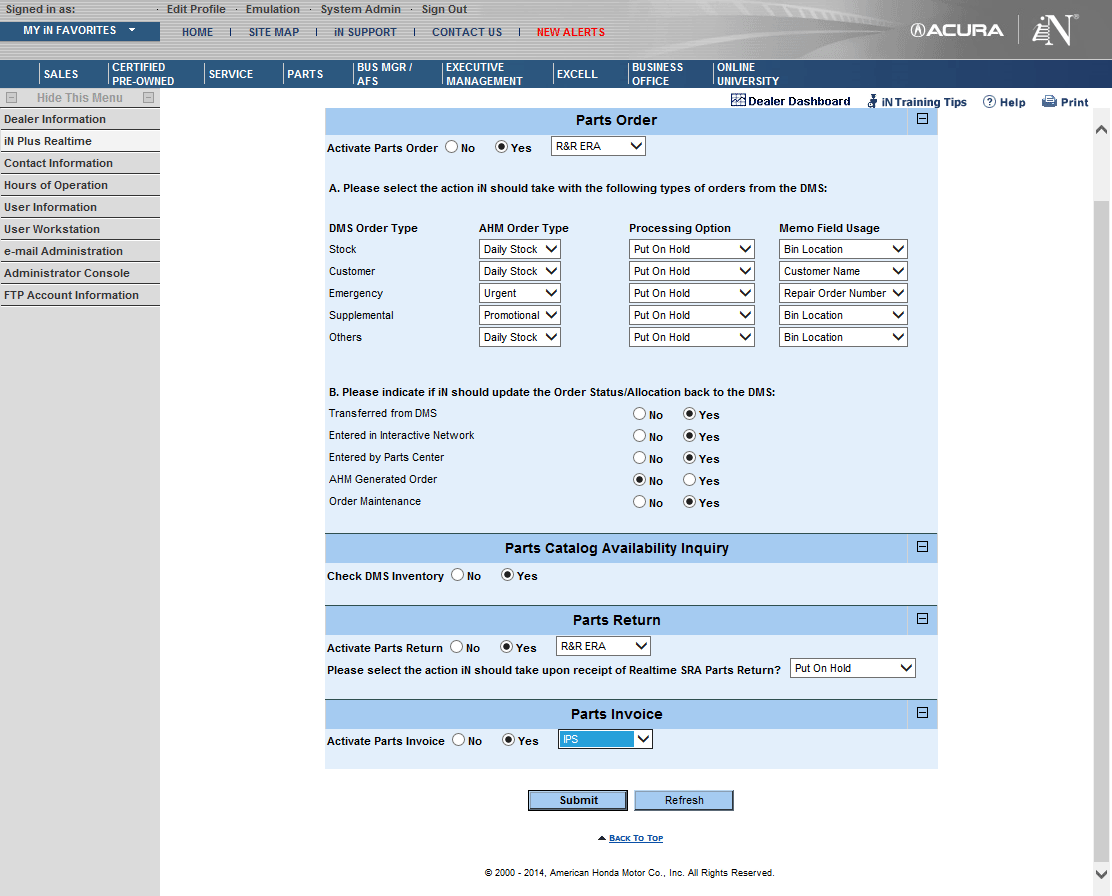
Task: Collapse the Parts Catalog Availability Inquiry section
Action: (x=922, y=547)
